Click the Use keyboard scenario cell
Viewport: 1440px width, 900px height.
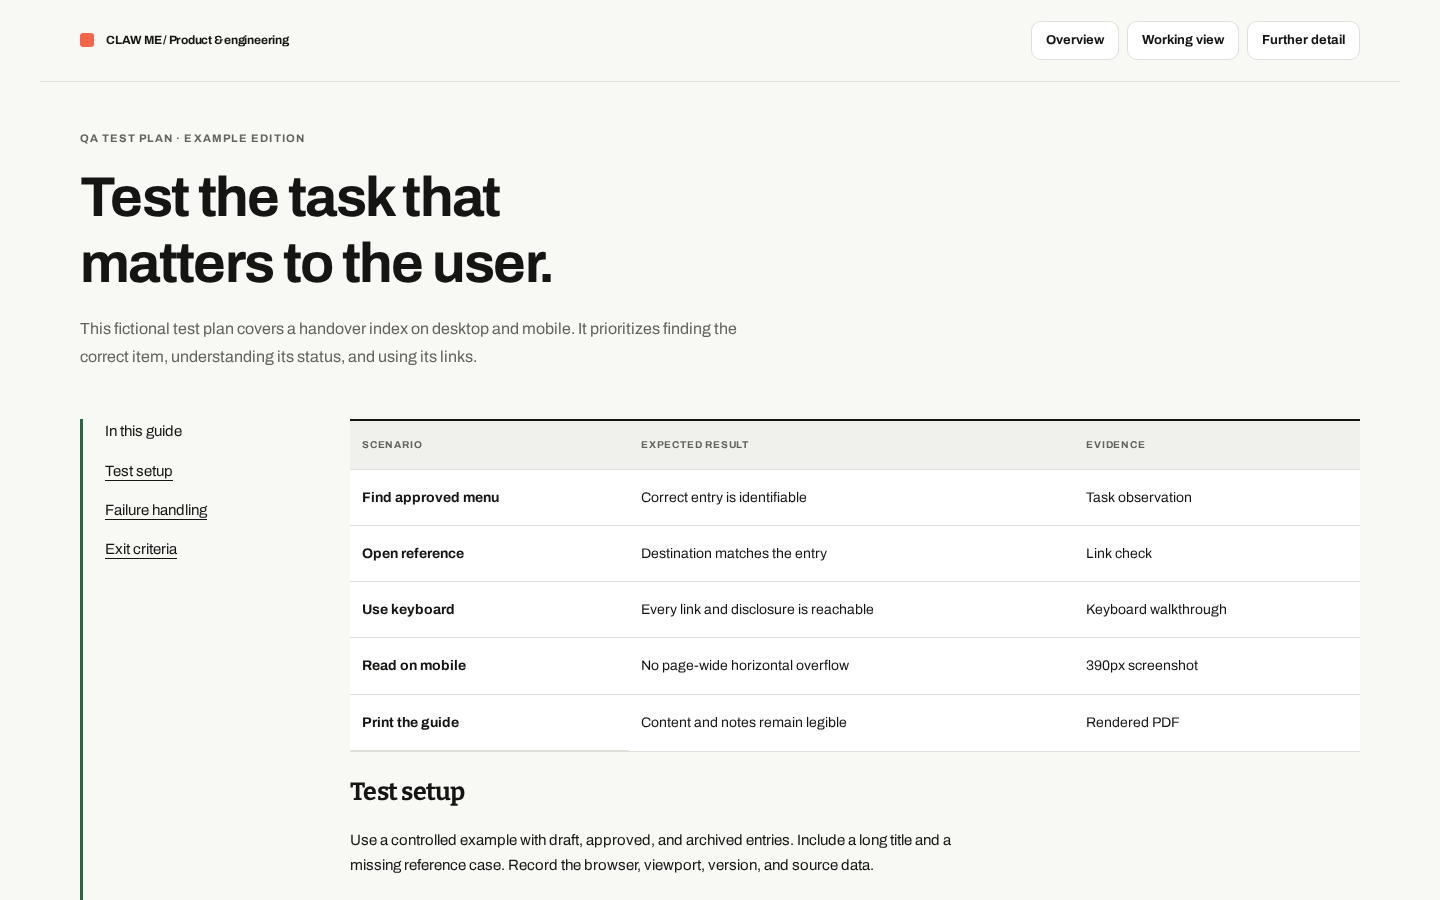[x=489, y=610]
